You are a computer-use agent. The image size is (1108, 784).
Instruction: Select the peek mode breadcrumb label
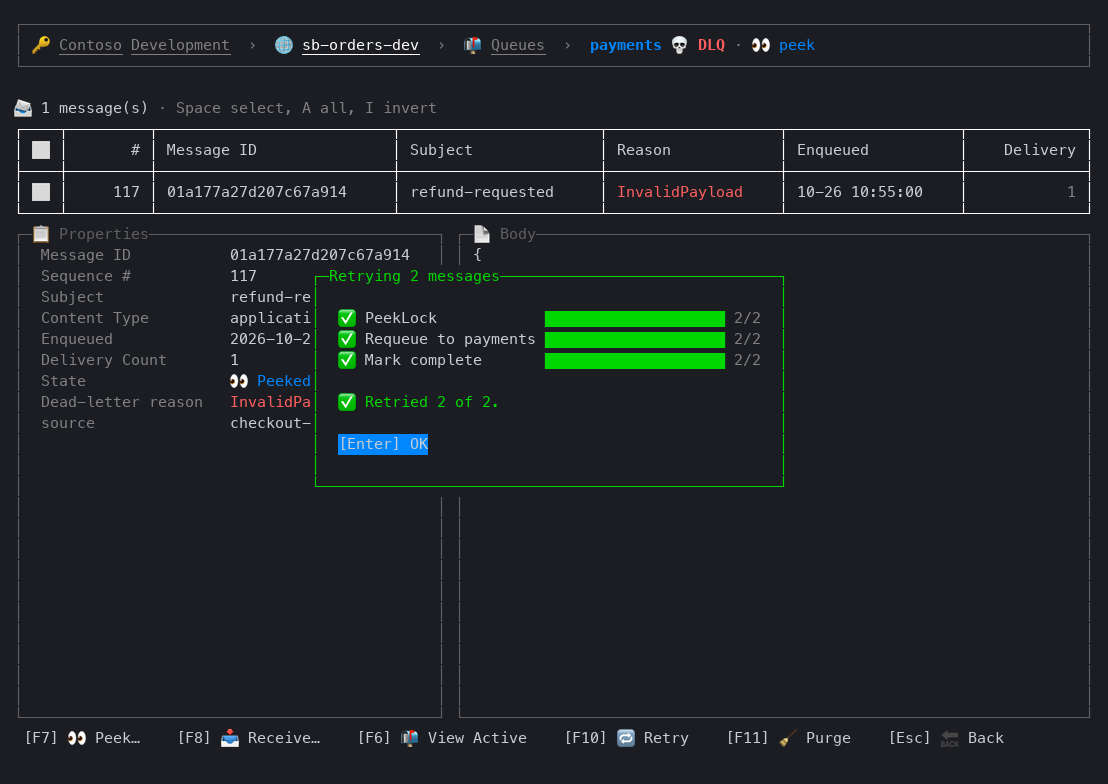point(796,45)
